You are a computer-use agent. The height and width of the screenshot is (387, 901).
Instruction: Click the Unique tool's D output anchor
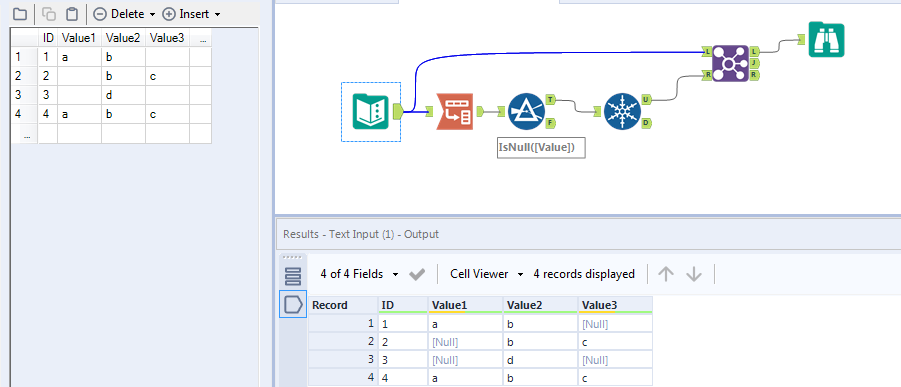[x=646, y=122]
